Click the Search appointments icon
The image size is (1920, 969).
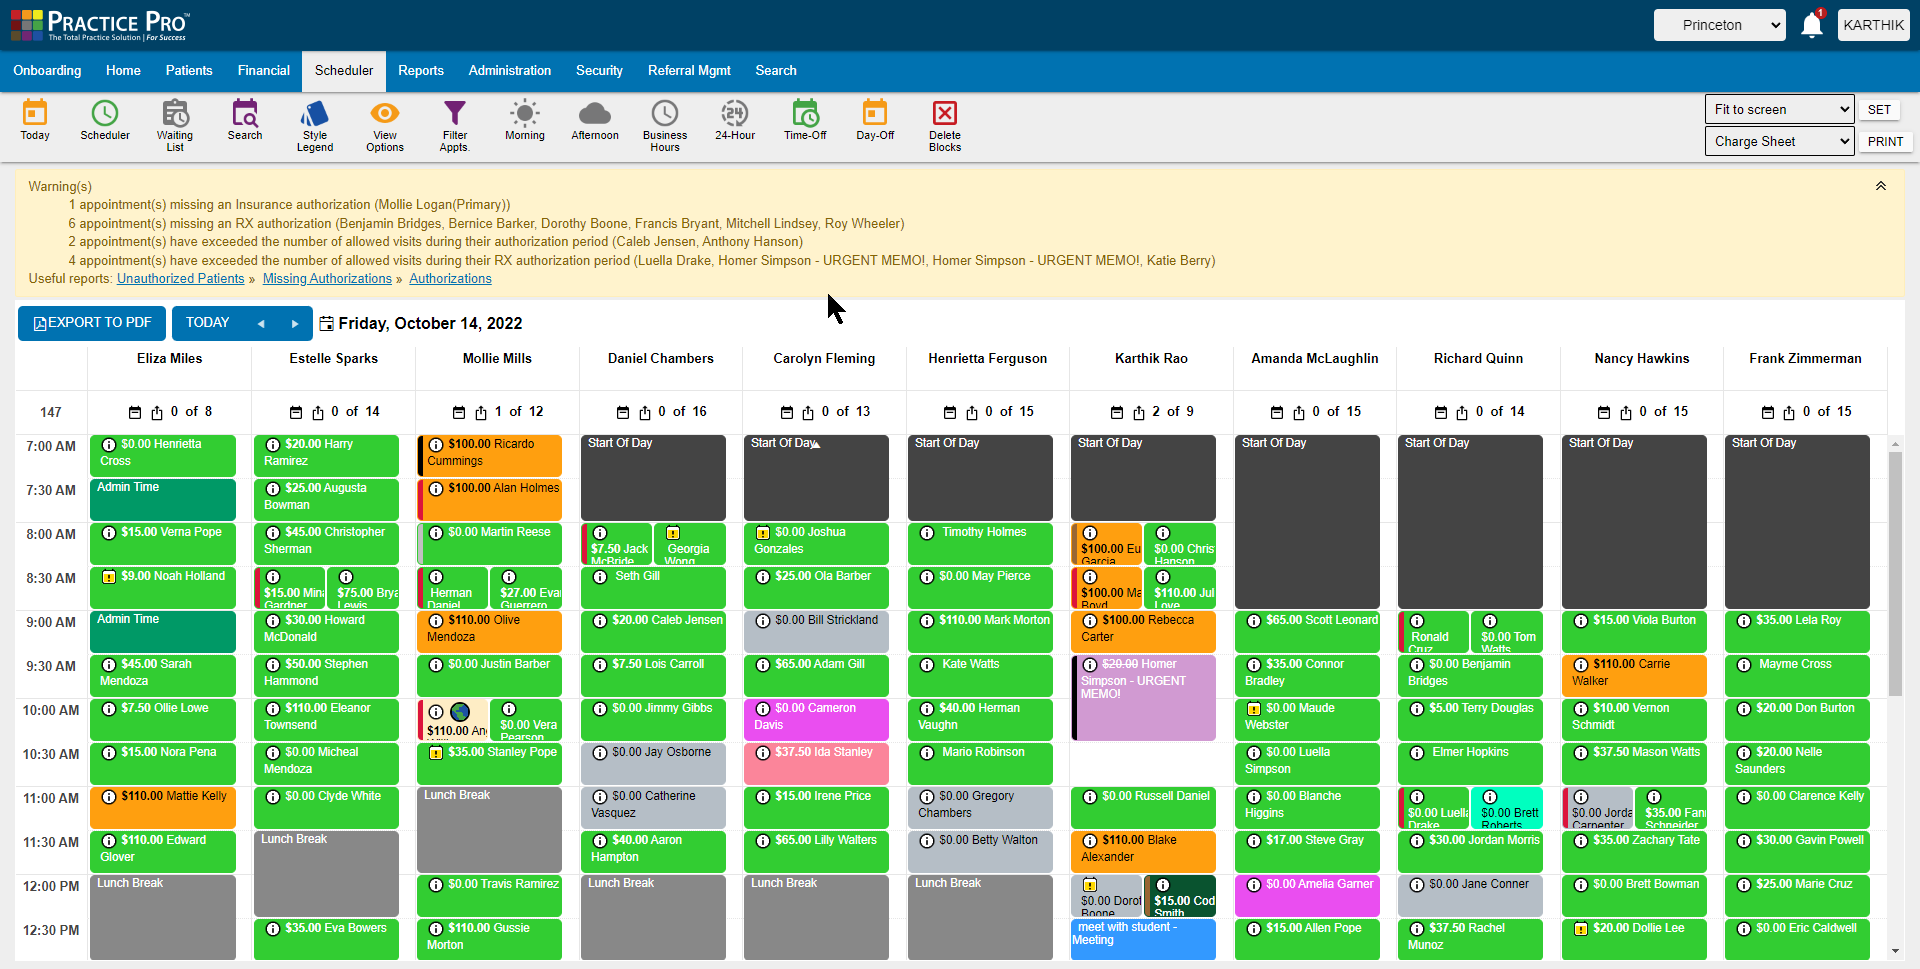[x=244, y=122]
